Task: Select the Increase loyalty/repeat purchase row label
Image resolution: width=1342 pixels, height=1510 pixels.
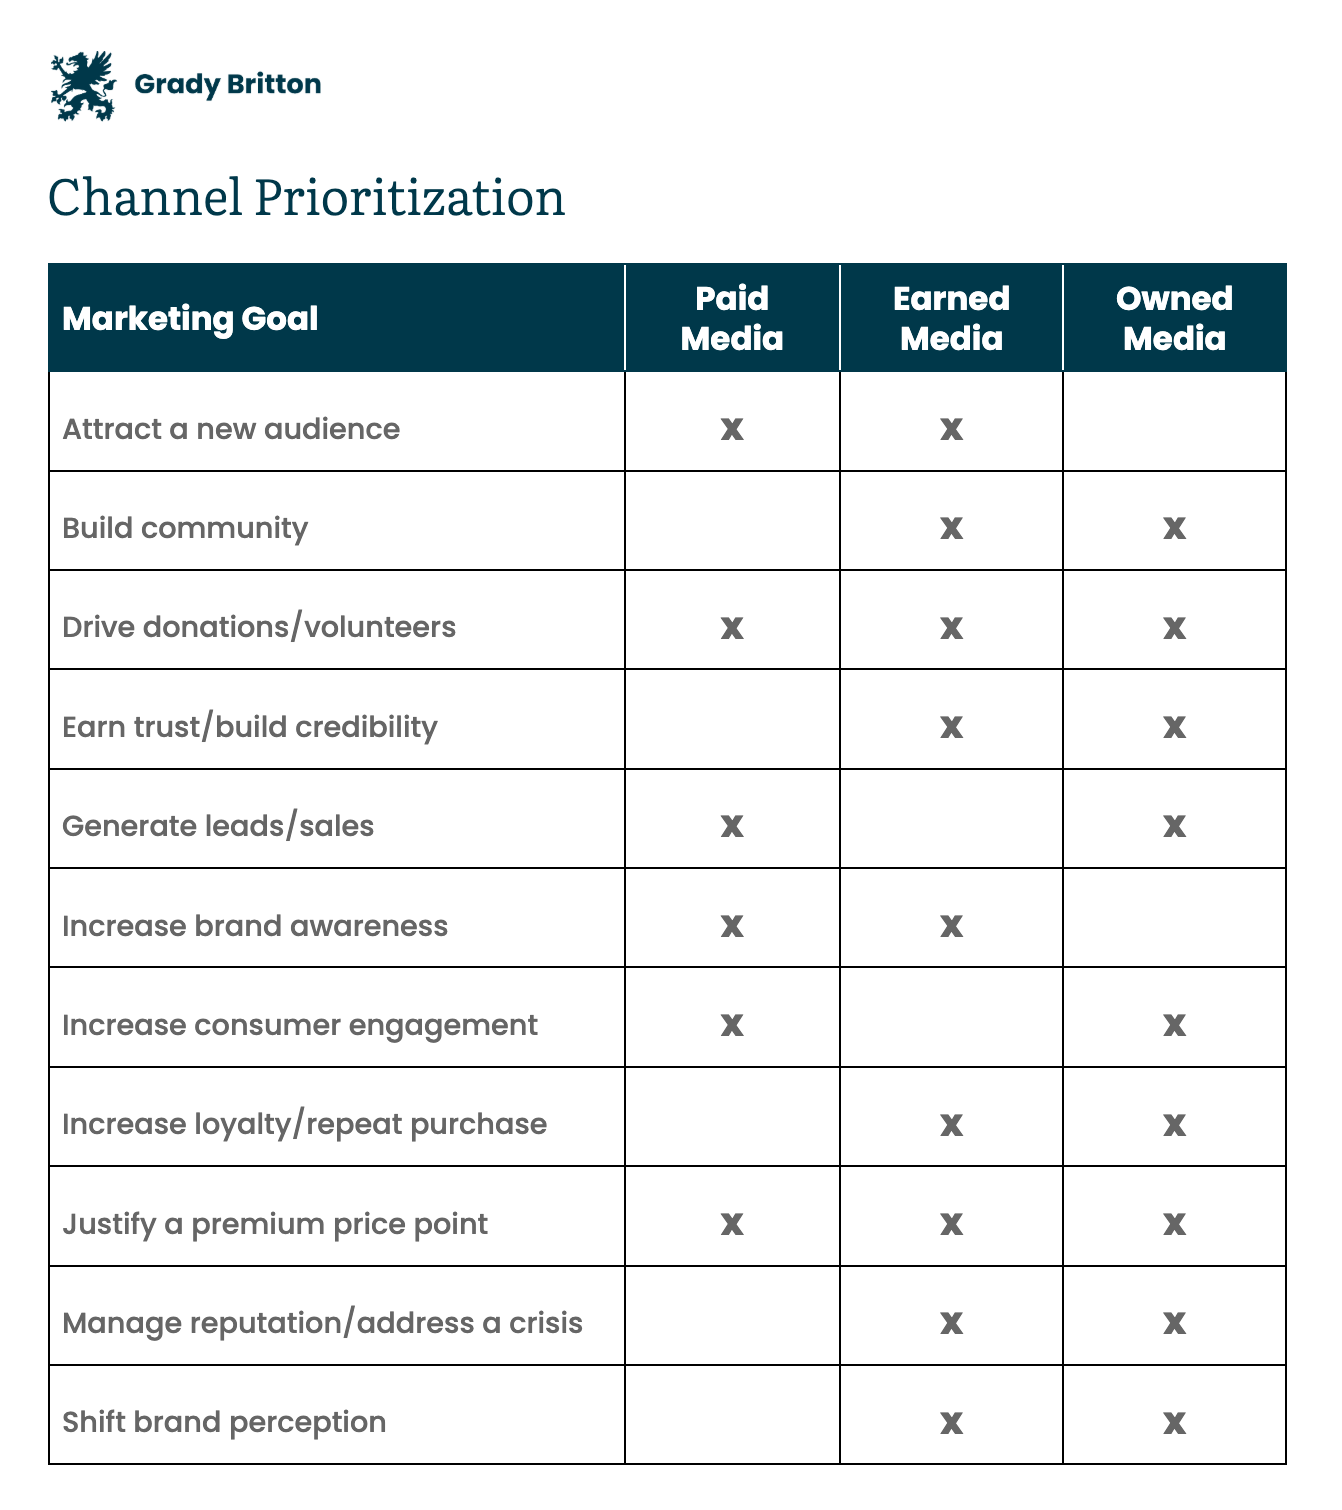Action: click(304, 1125)
